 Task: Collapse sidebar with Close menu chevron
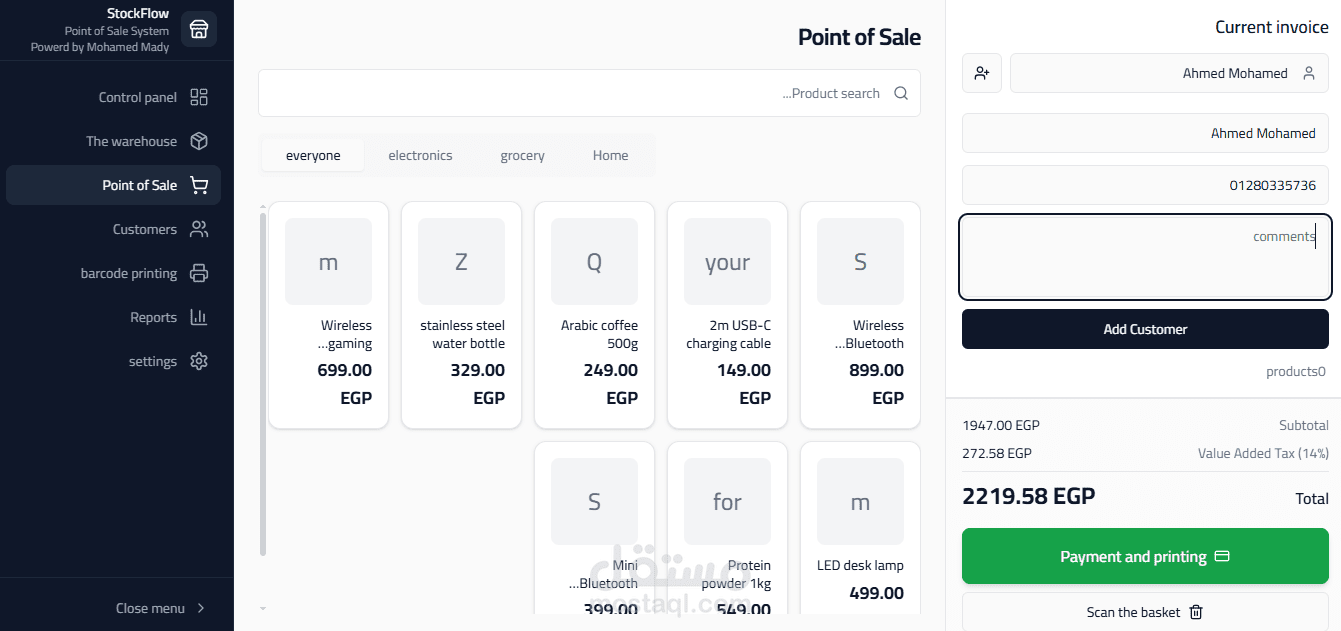(201, 608)
